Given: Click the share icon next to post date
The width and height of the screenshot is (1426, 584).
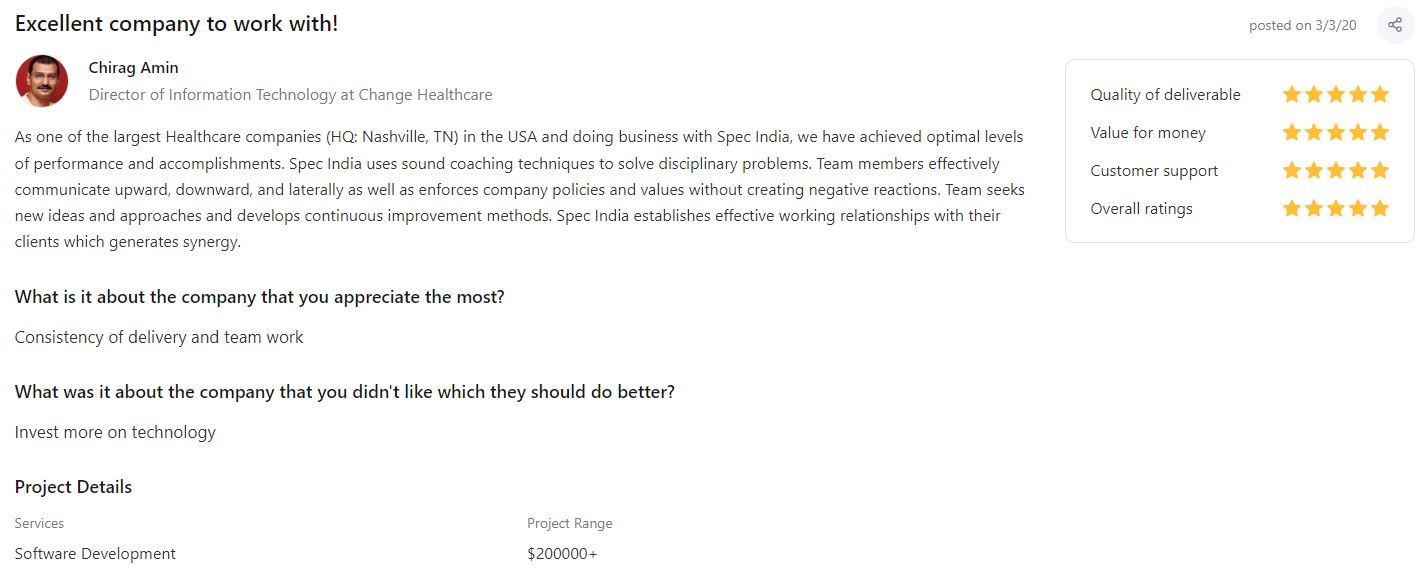Looking at the screenshot, I should [x=1395, y=25].
